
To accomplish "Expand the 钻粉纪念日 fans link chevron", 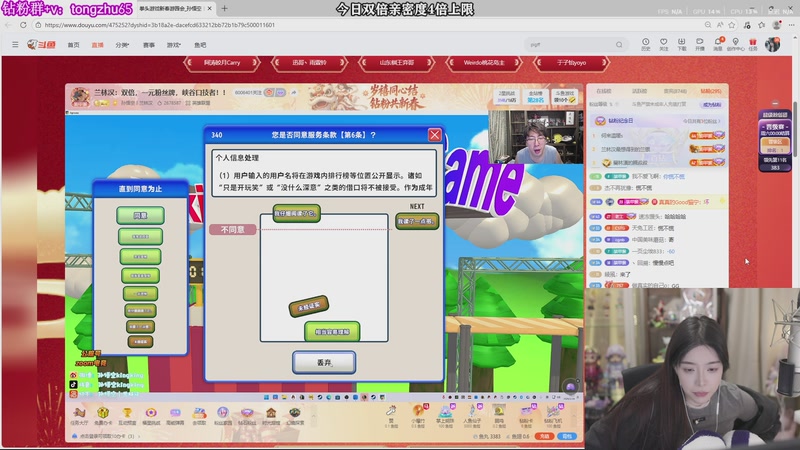I will click(719, 121).
